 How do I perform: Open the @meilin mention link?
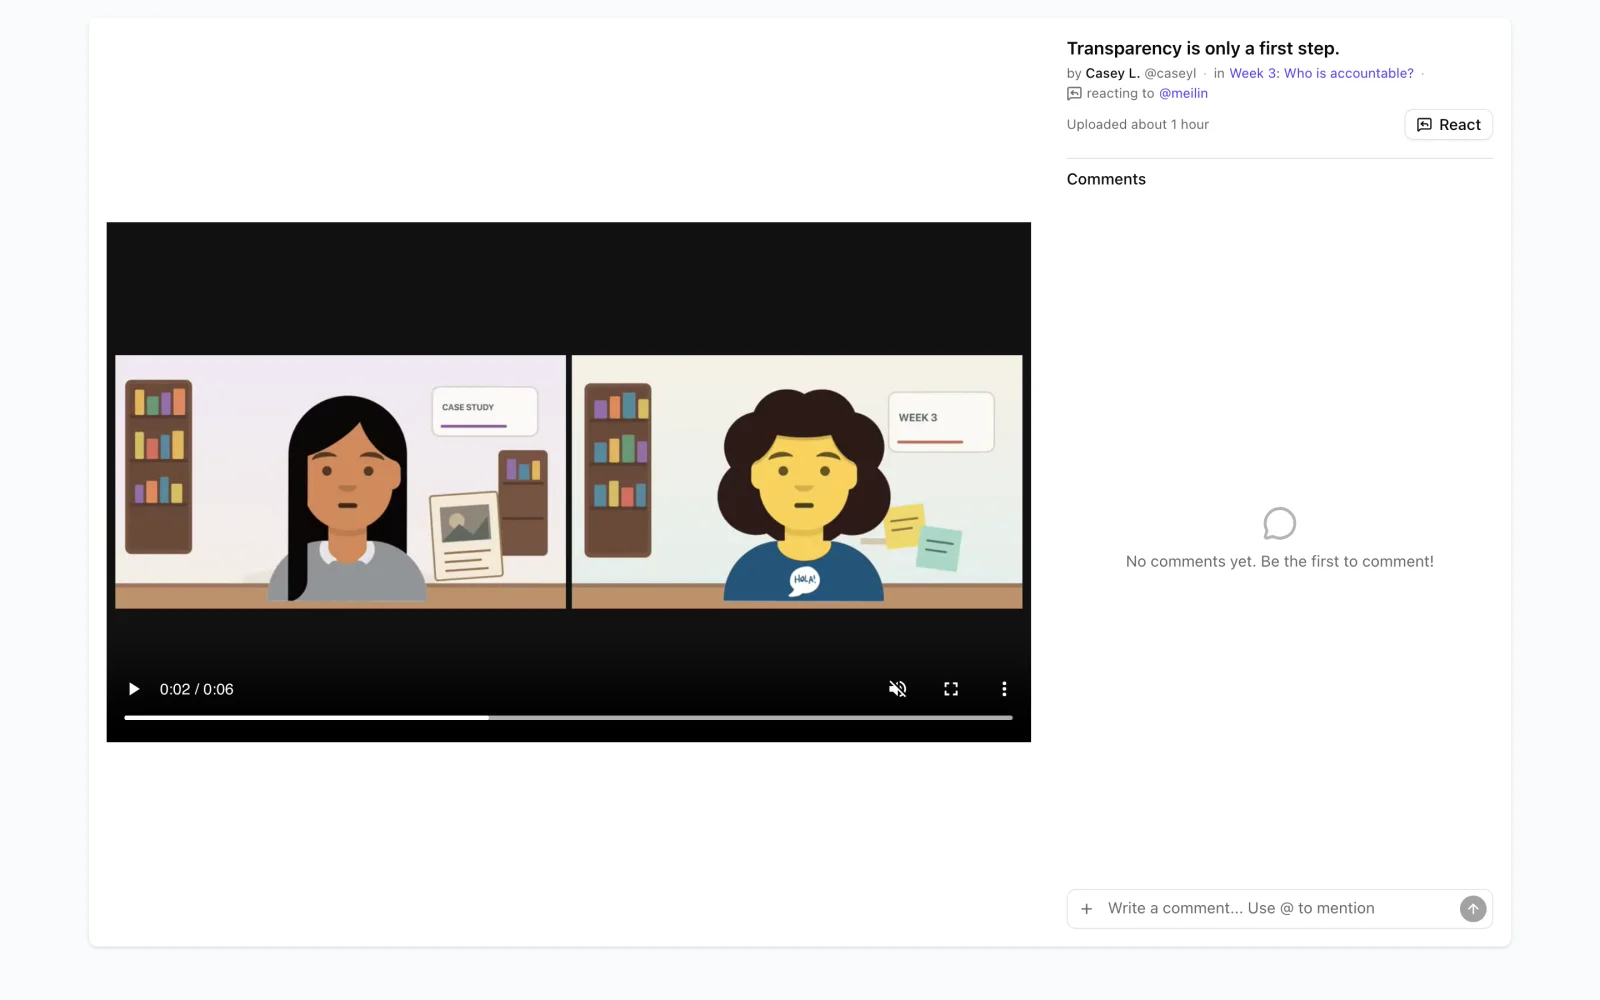[1183, 93]
